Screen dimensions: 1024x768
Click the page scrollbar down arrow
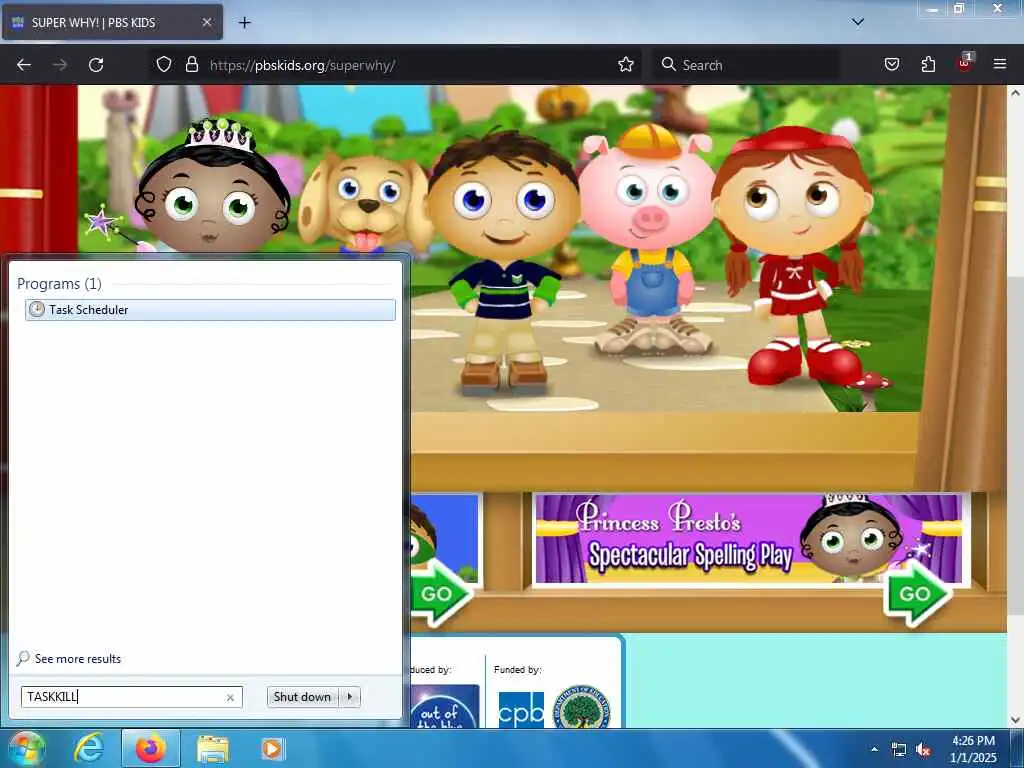coord(1015,720)
